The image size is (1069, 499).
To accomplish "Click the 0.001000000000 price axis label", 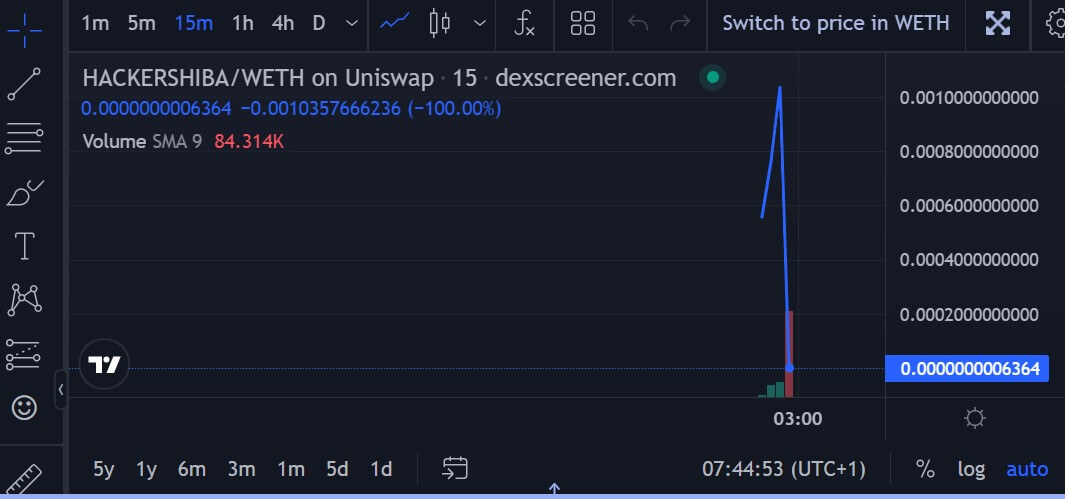I will (x=969, y=97).
